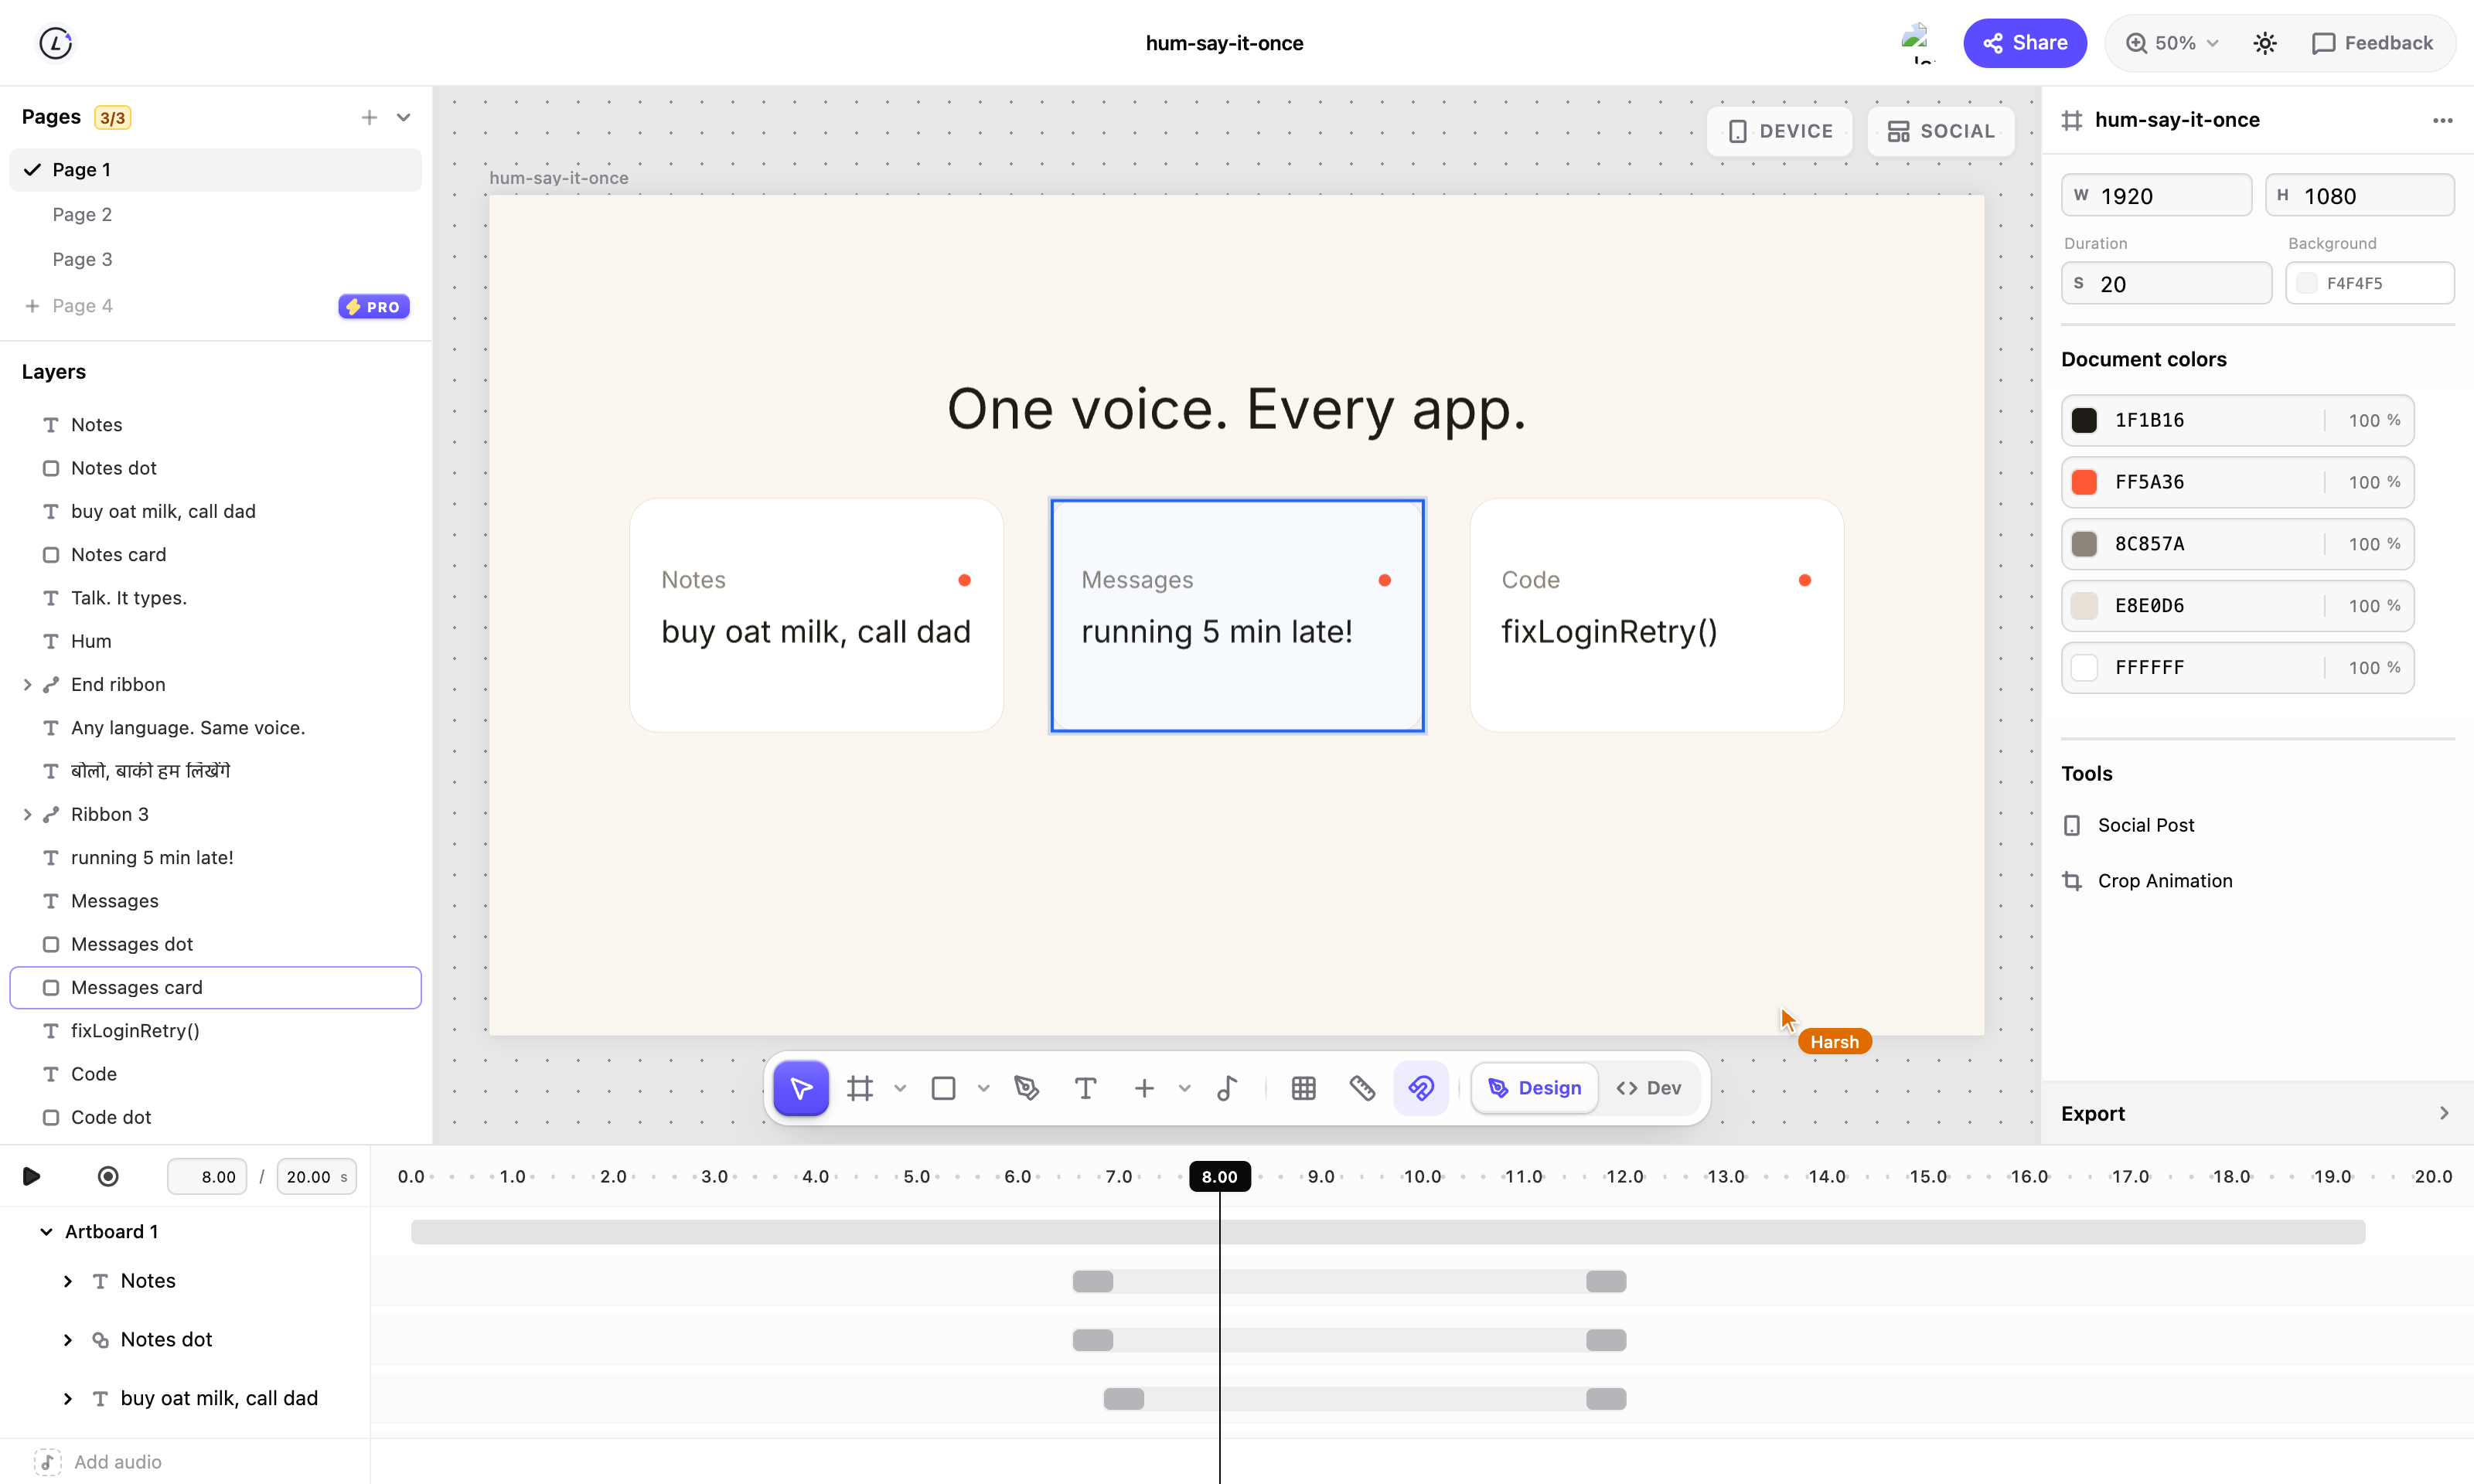Expand the Export section
The width and height of the screenshot is (2474, 1484).
pos(2256,1113)
